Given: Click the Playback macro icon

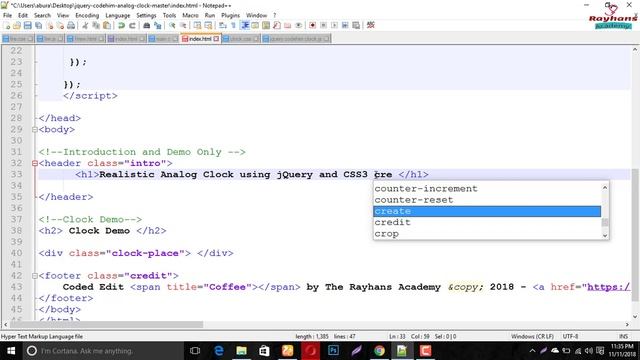Looking at the screenshot, I should 334,25.
